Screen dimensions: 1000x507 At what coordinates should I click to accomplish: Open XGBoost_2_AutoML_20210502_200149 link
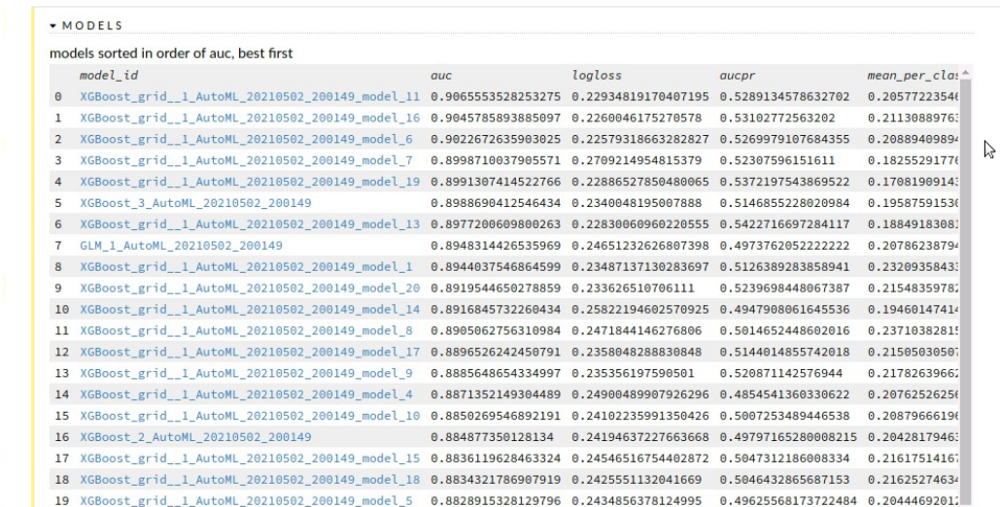[196, 437]
